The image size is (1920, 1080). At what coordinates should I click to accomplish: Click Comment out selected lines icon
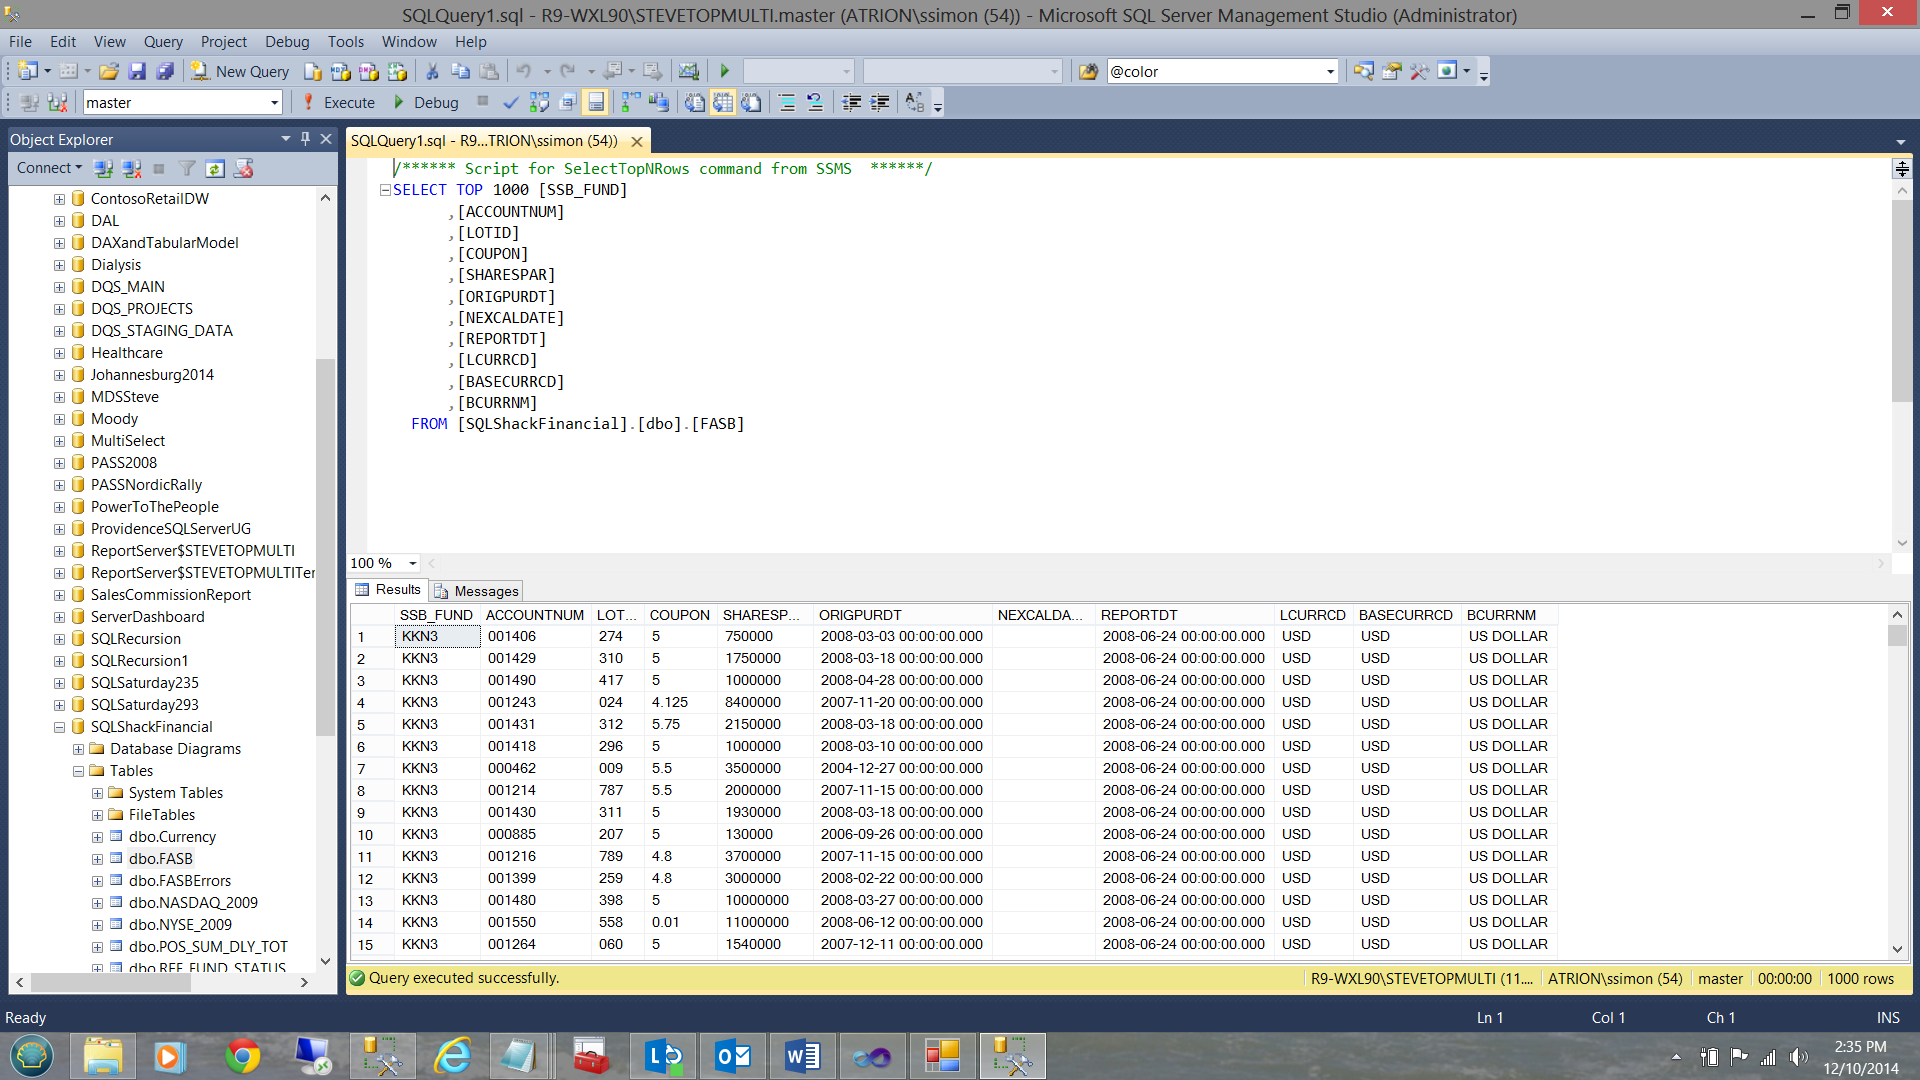tap(787, 103)
